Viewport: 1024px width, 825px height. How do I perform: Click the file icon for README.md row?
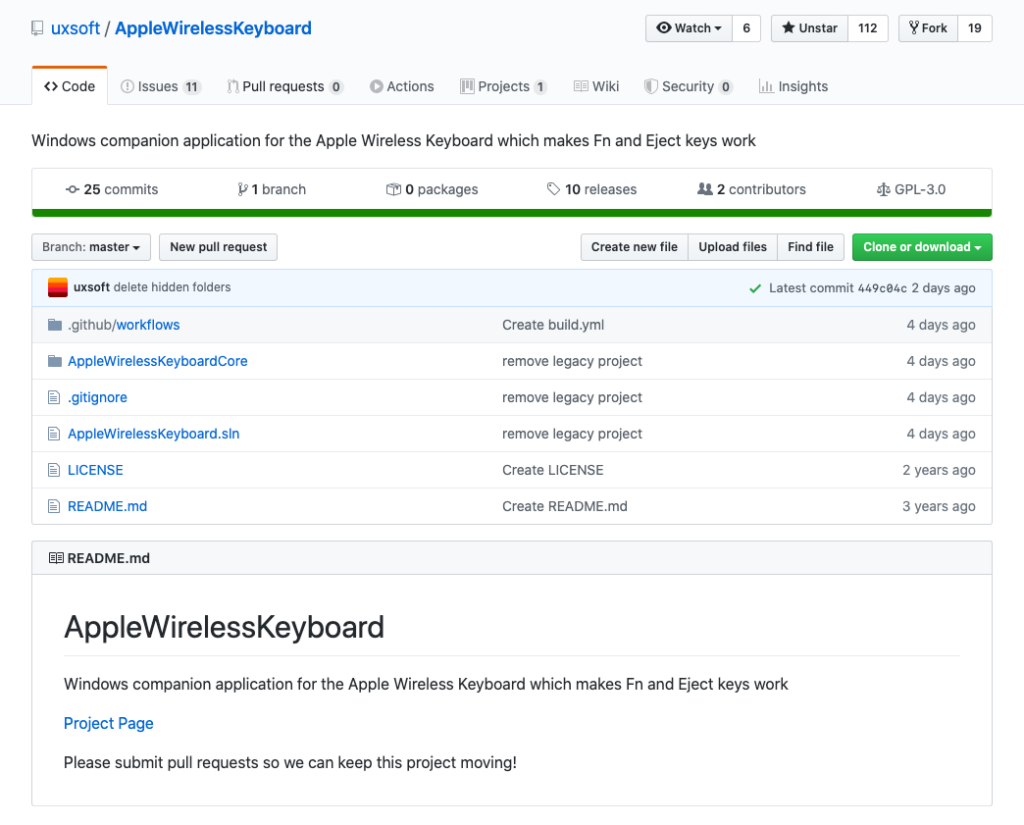(54, 506)
